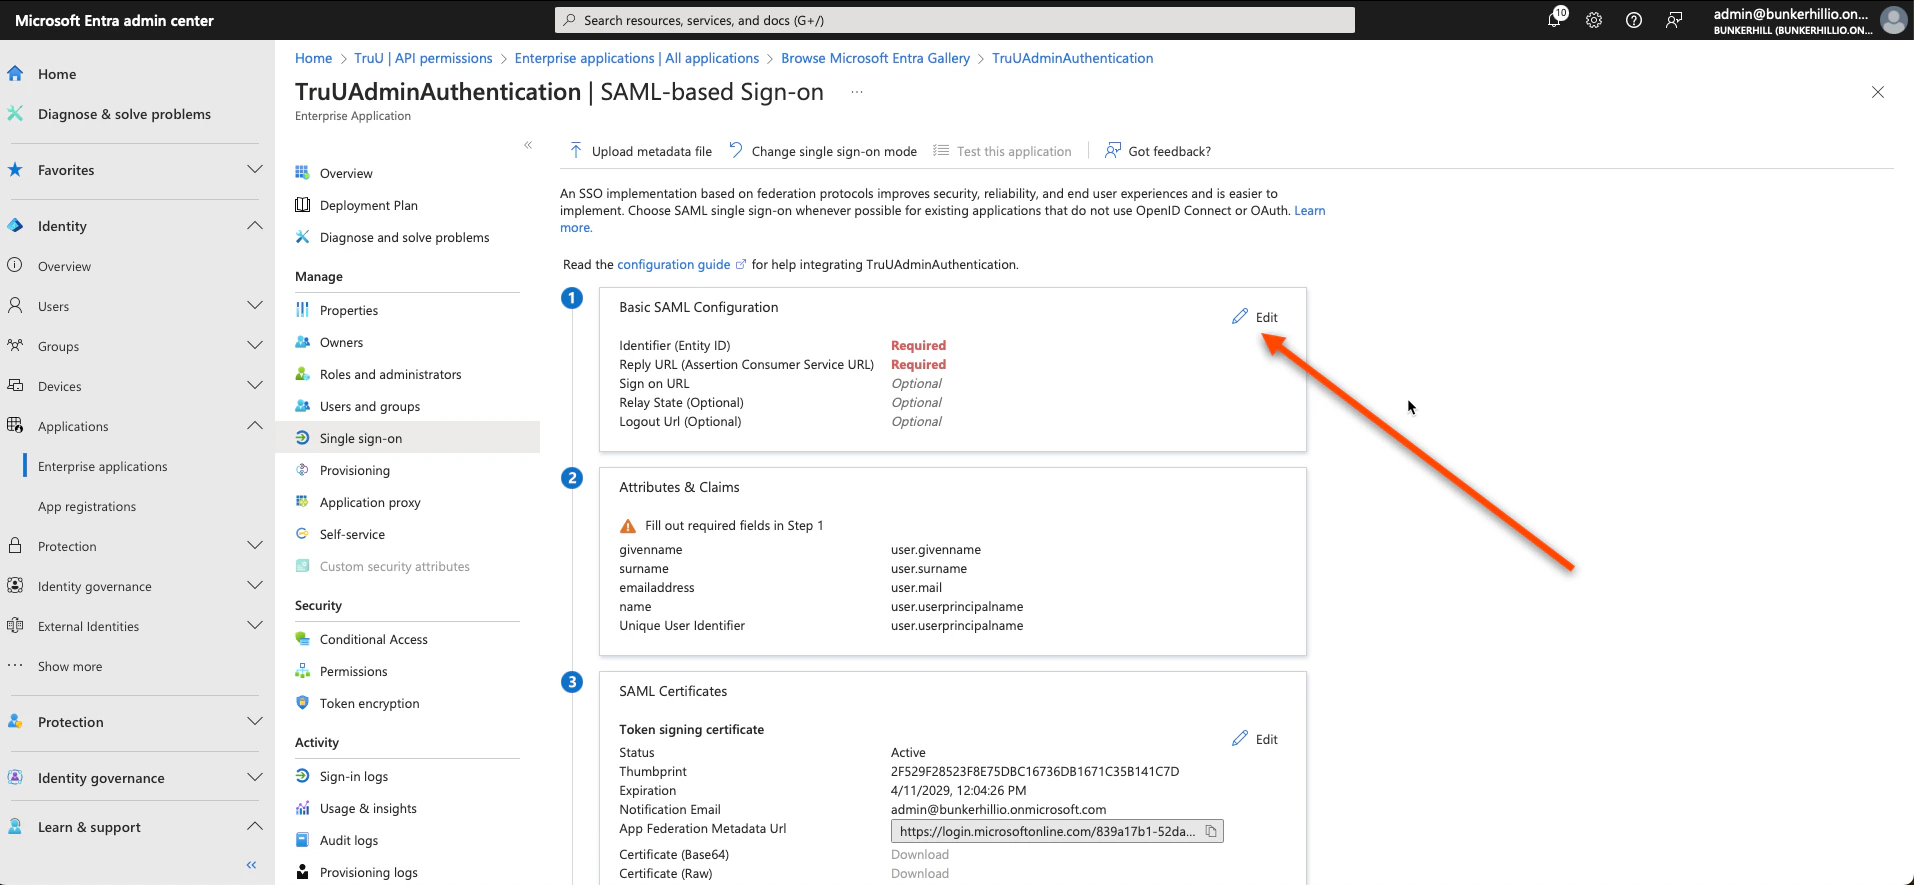Open Permissions under Security

point(353,671)
